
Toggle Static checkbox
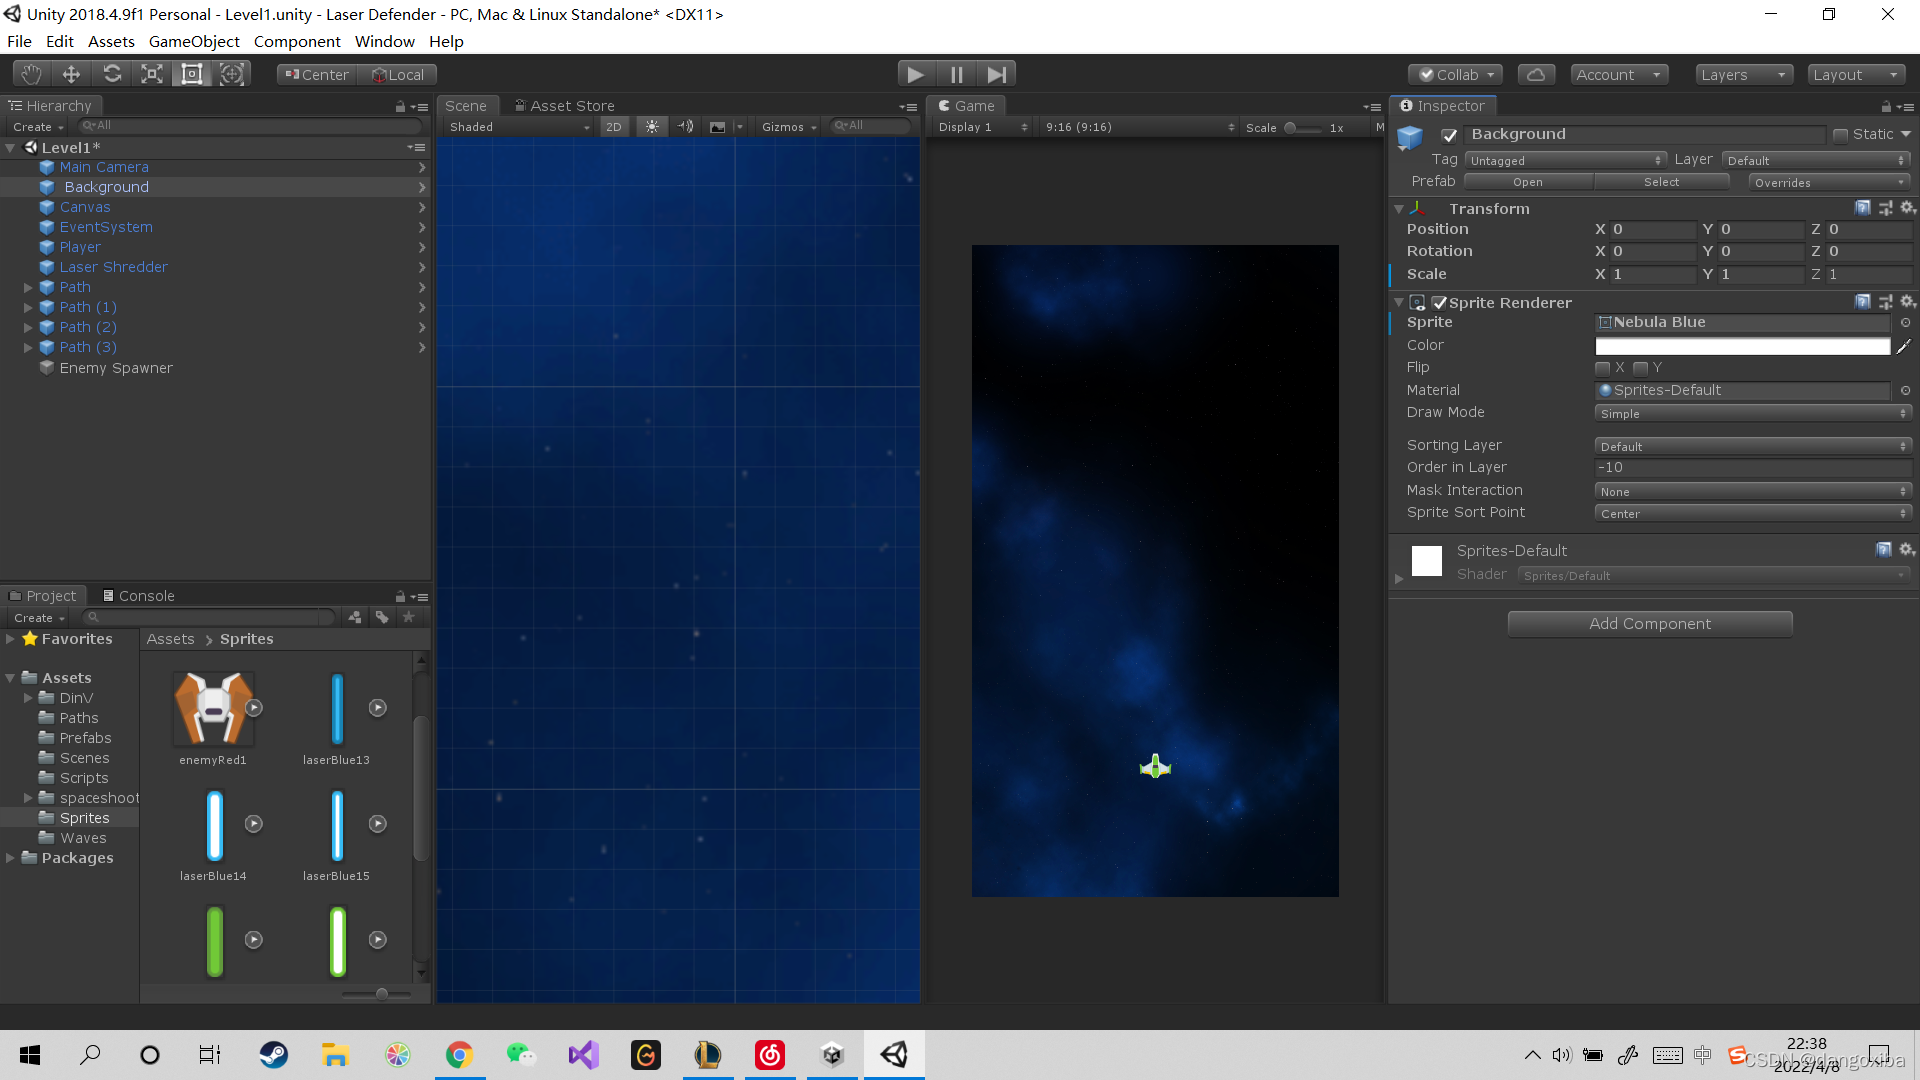click(x=1840, y=135)
